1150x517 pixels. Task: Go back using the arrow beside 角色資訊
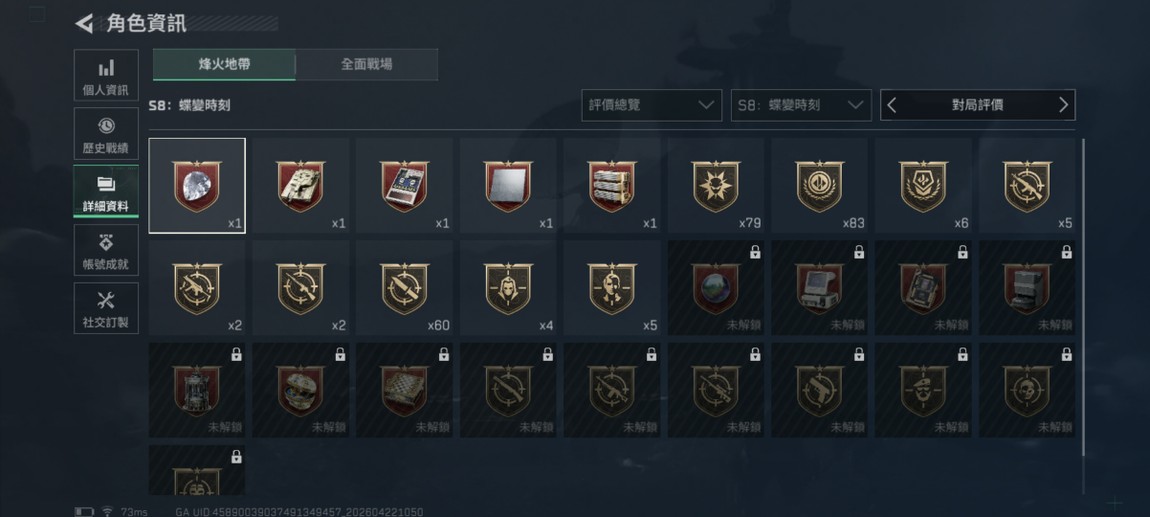coord(84,23)
